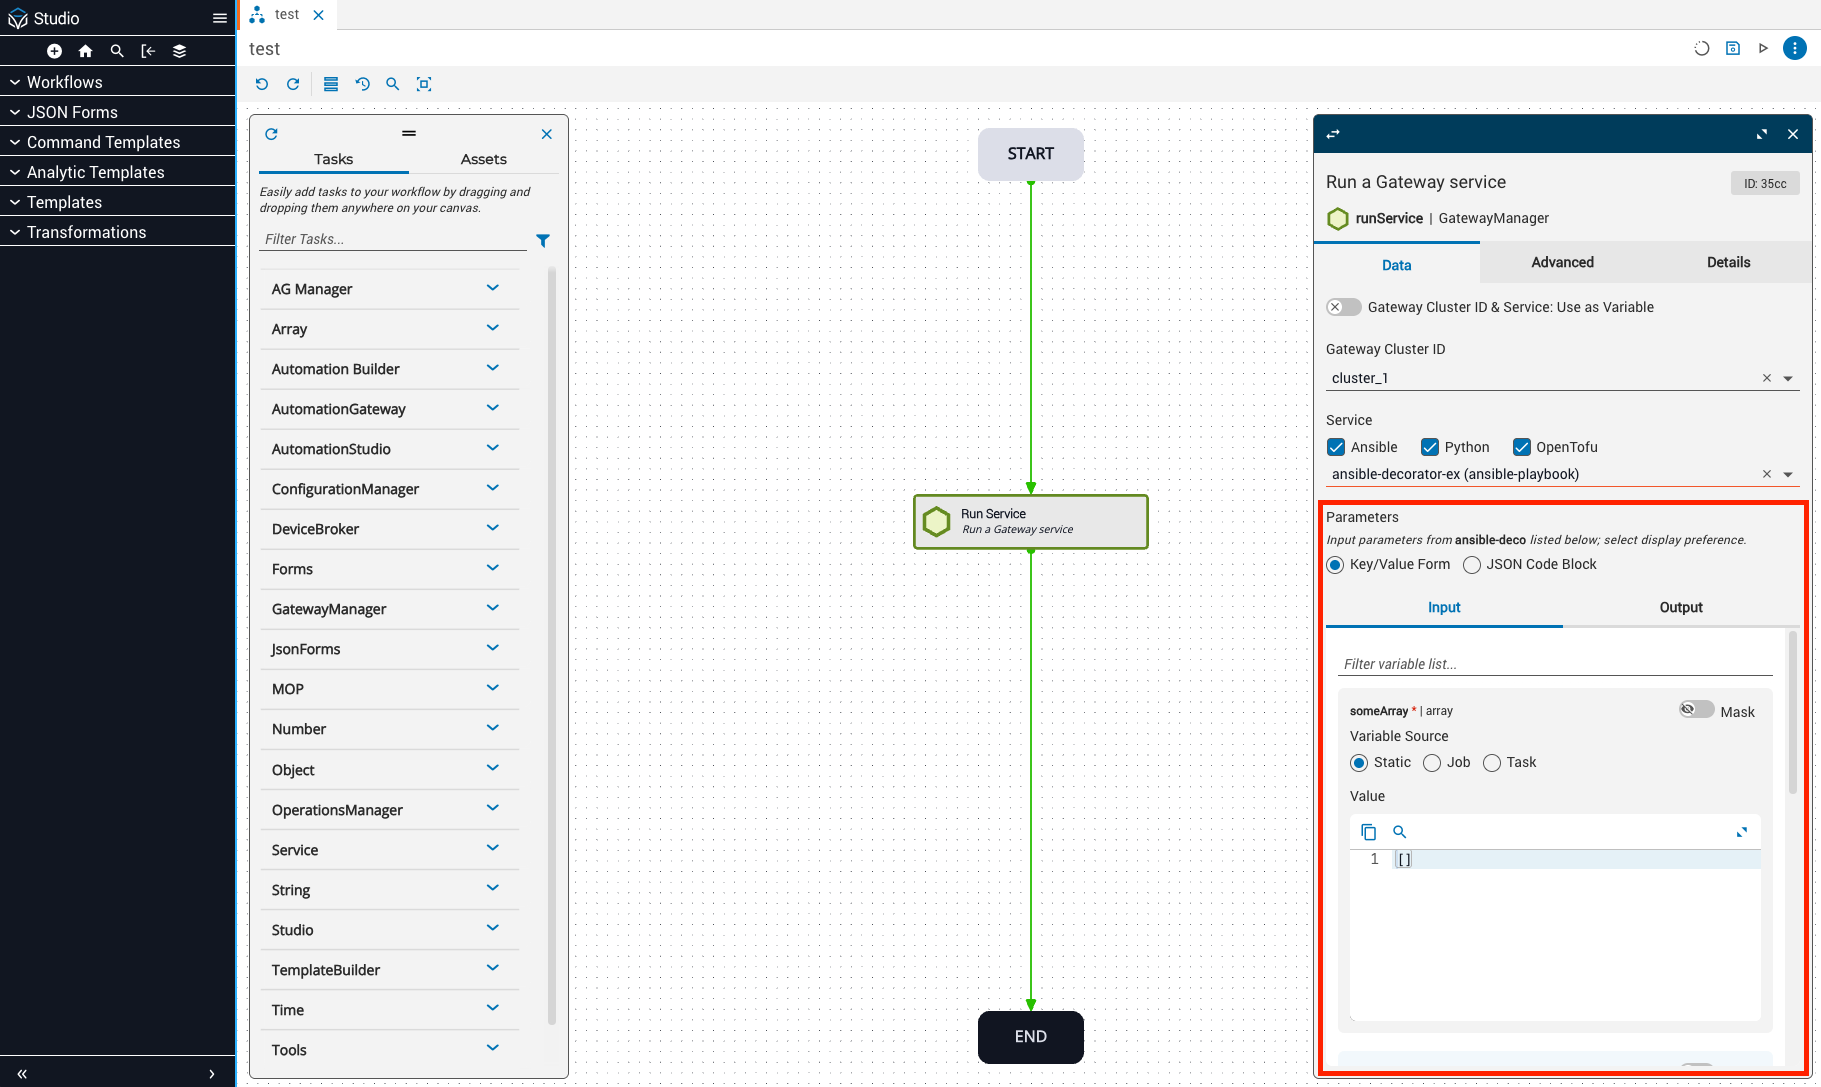
Task: Switch to the Advanced tab
Action: [1562, 262]
